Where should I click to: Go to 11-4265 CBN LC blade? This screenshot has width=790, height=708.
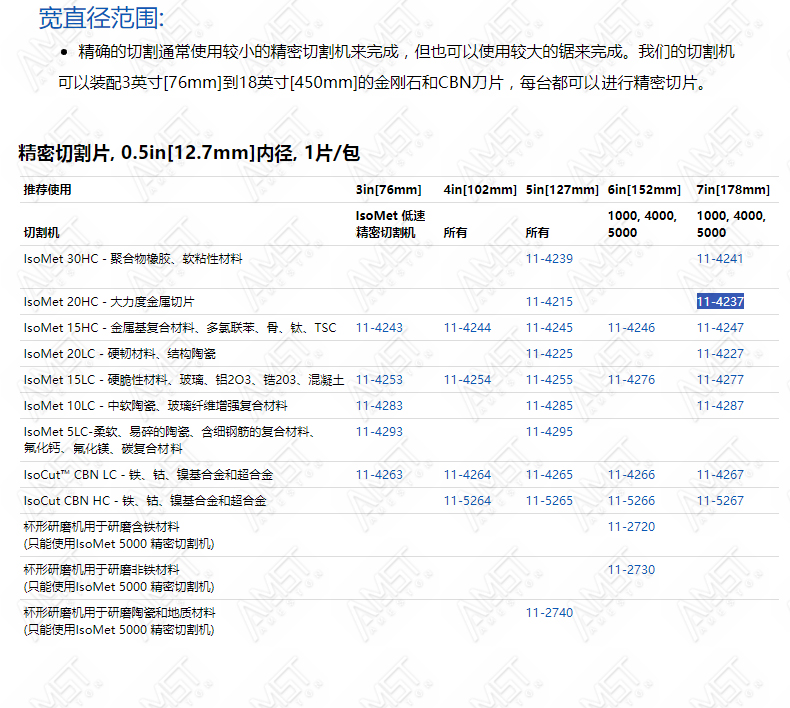[x=549, y=475]
